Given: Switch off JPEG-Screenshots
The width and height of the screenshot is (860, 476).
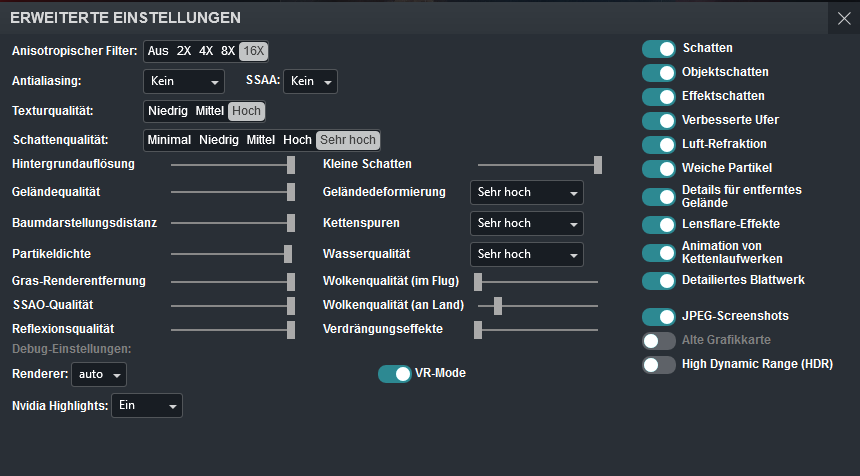Looking at the screenshot, I should [x=659, y=316].
